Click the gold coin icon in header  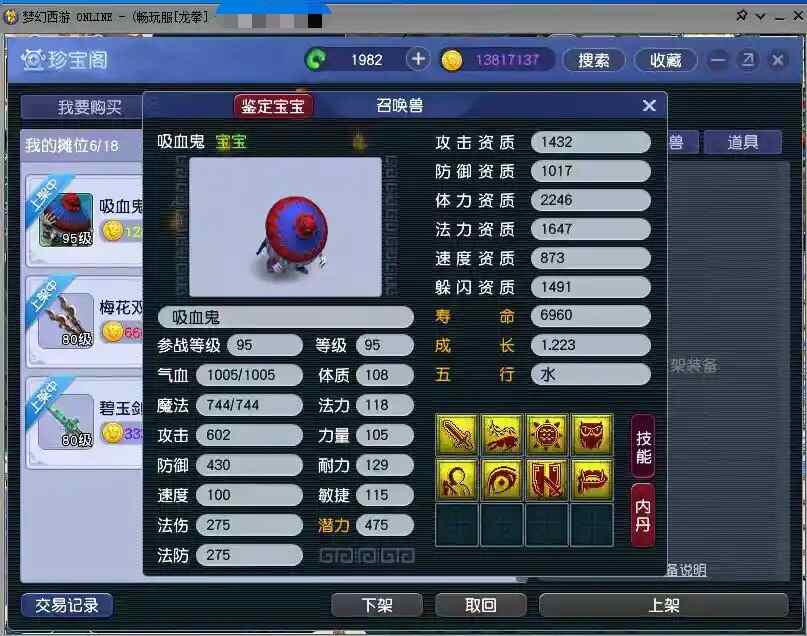point(452,60)
